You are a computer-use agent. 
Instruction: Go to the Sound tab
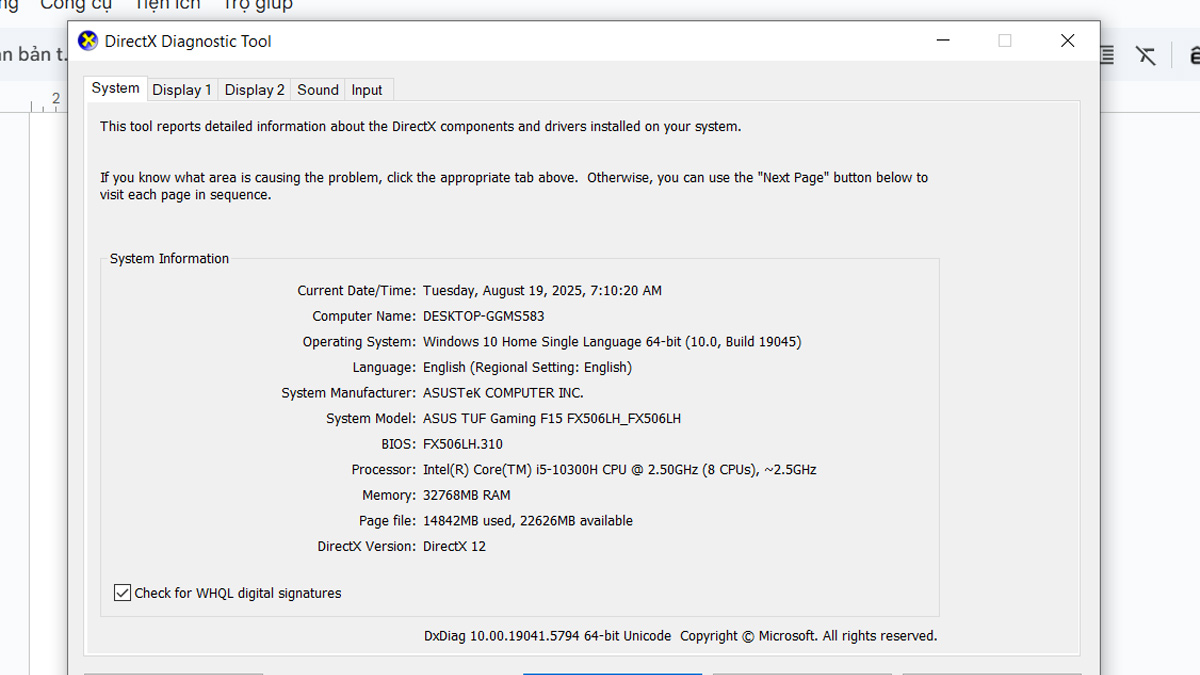pyautogui.click(x=318, y=90)
